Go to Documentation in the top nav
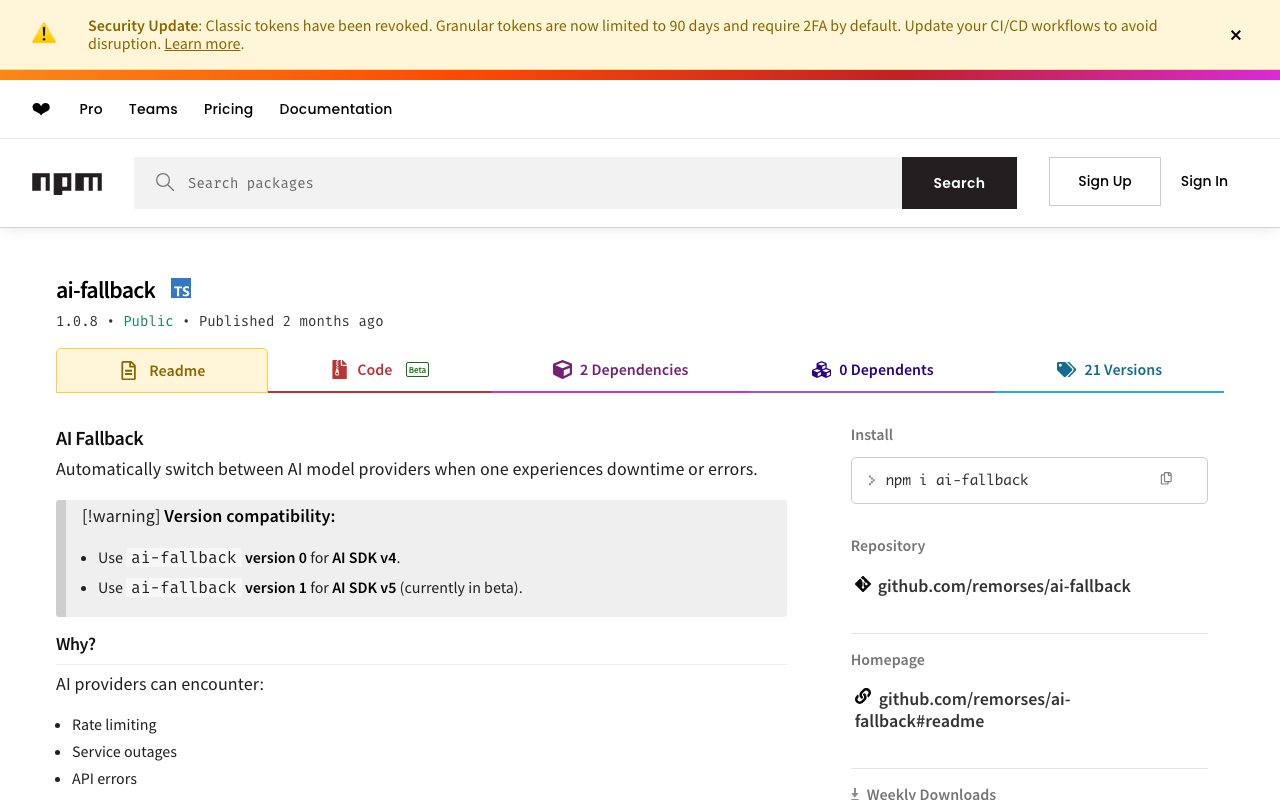 point(336,109)
